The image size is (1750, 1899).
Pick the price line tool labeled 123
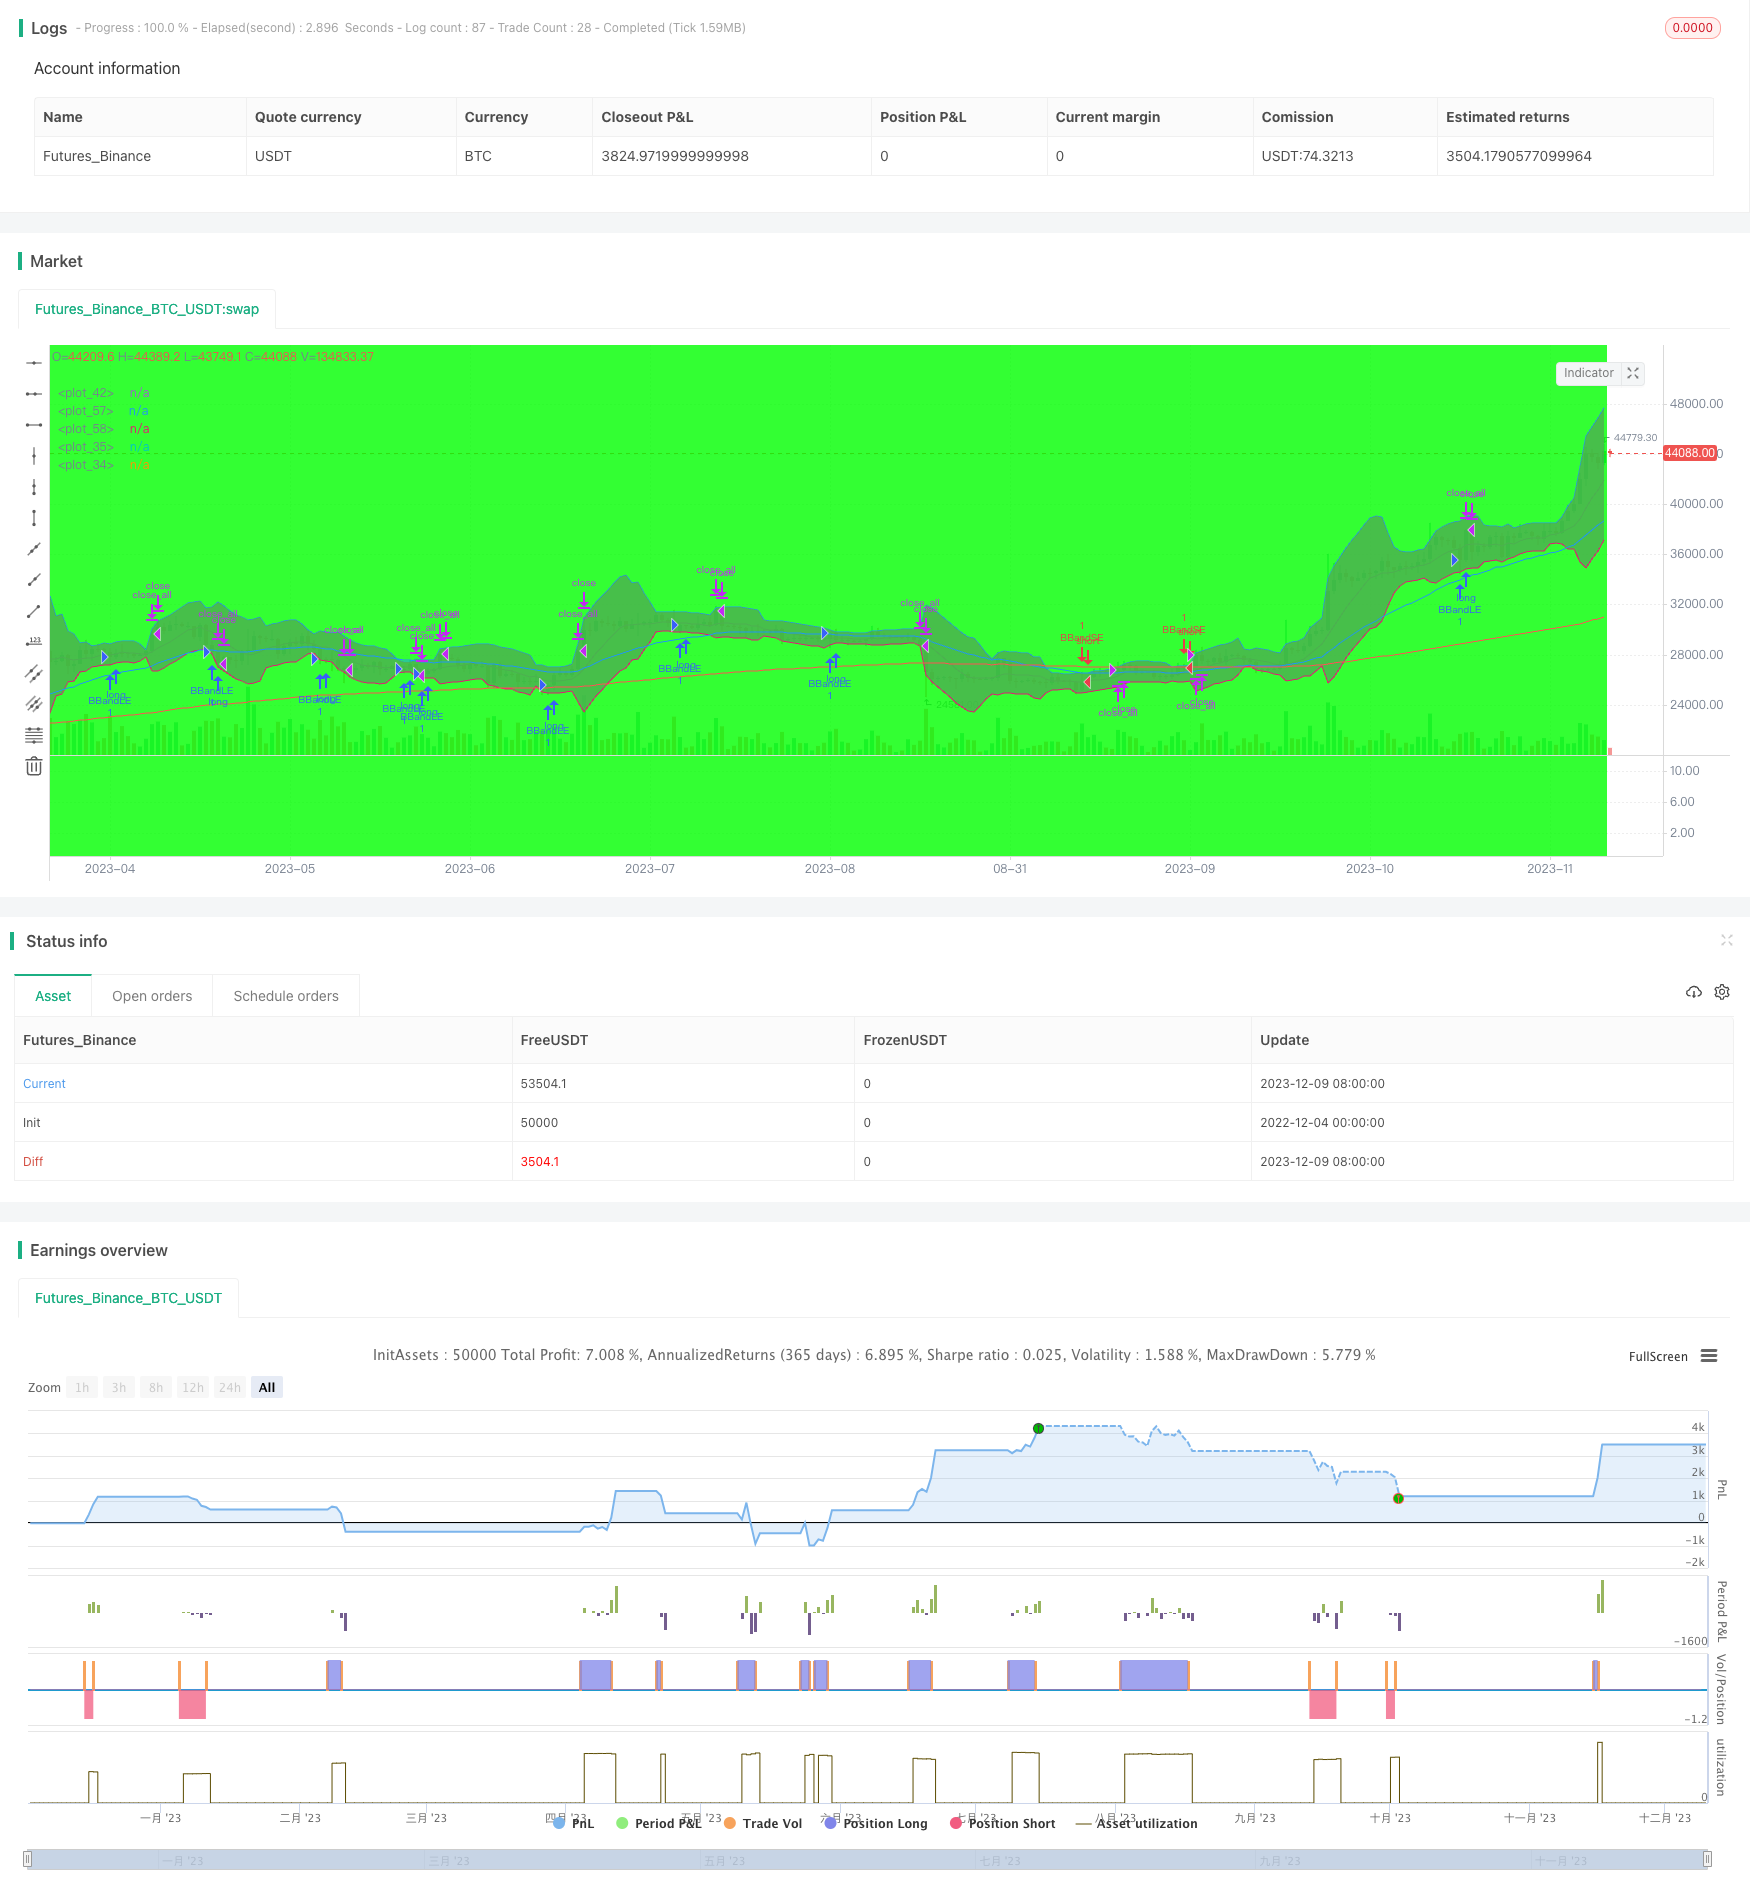coord(34,642)
